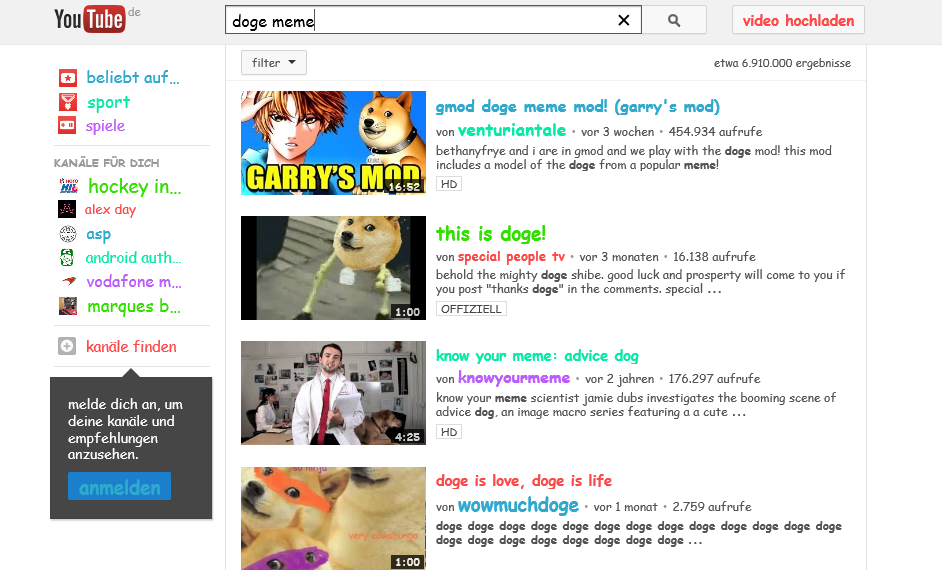The width and height of the screenshot is (942, 570).
Task: Click the plus icon beside kanäle finden
Action: [67, 346]
